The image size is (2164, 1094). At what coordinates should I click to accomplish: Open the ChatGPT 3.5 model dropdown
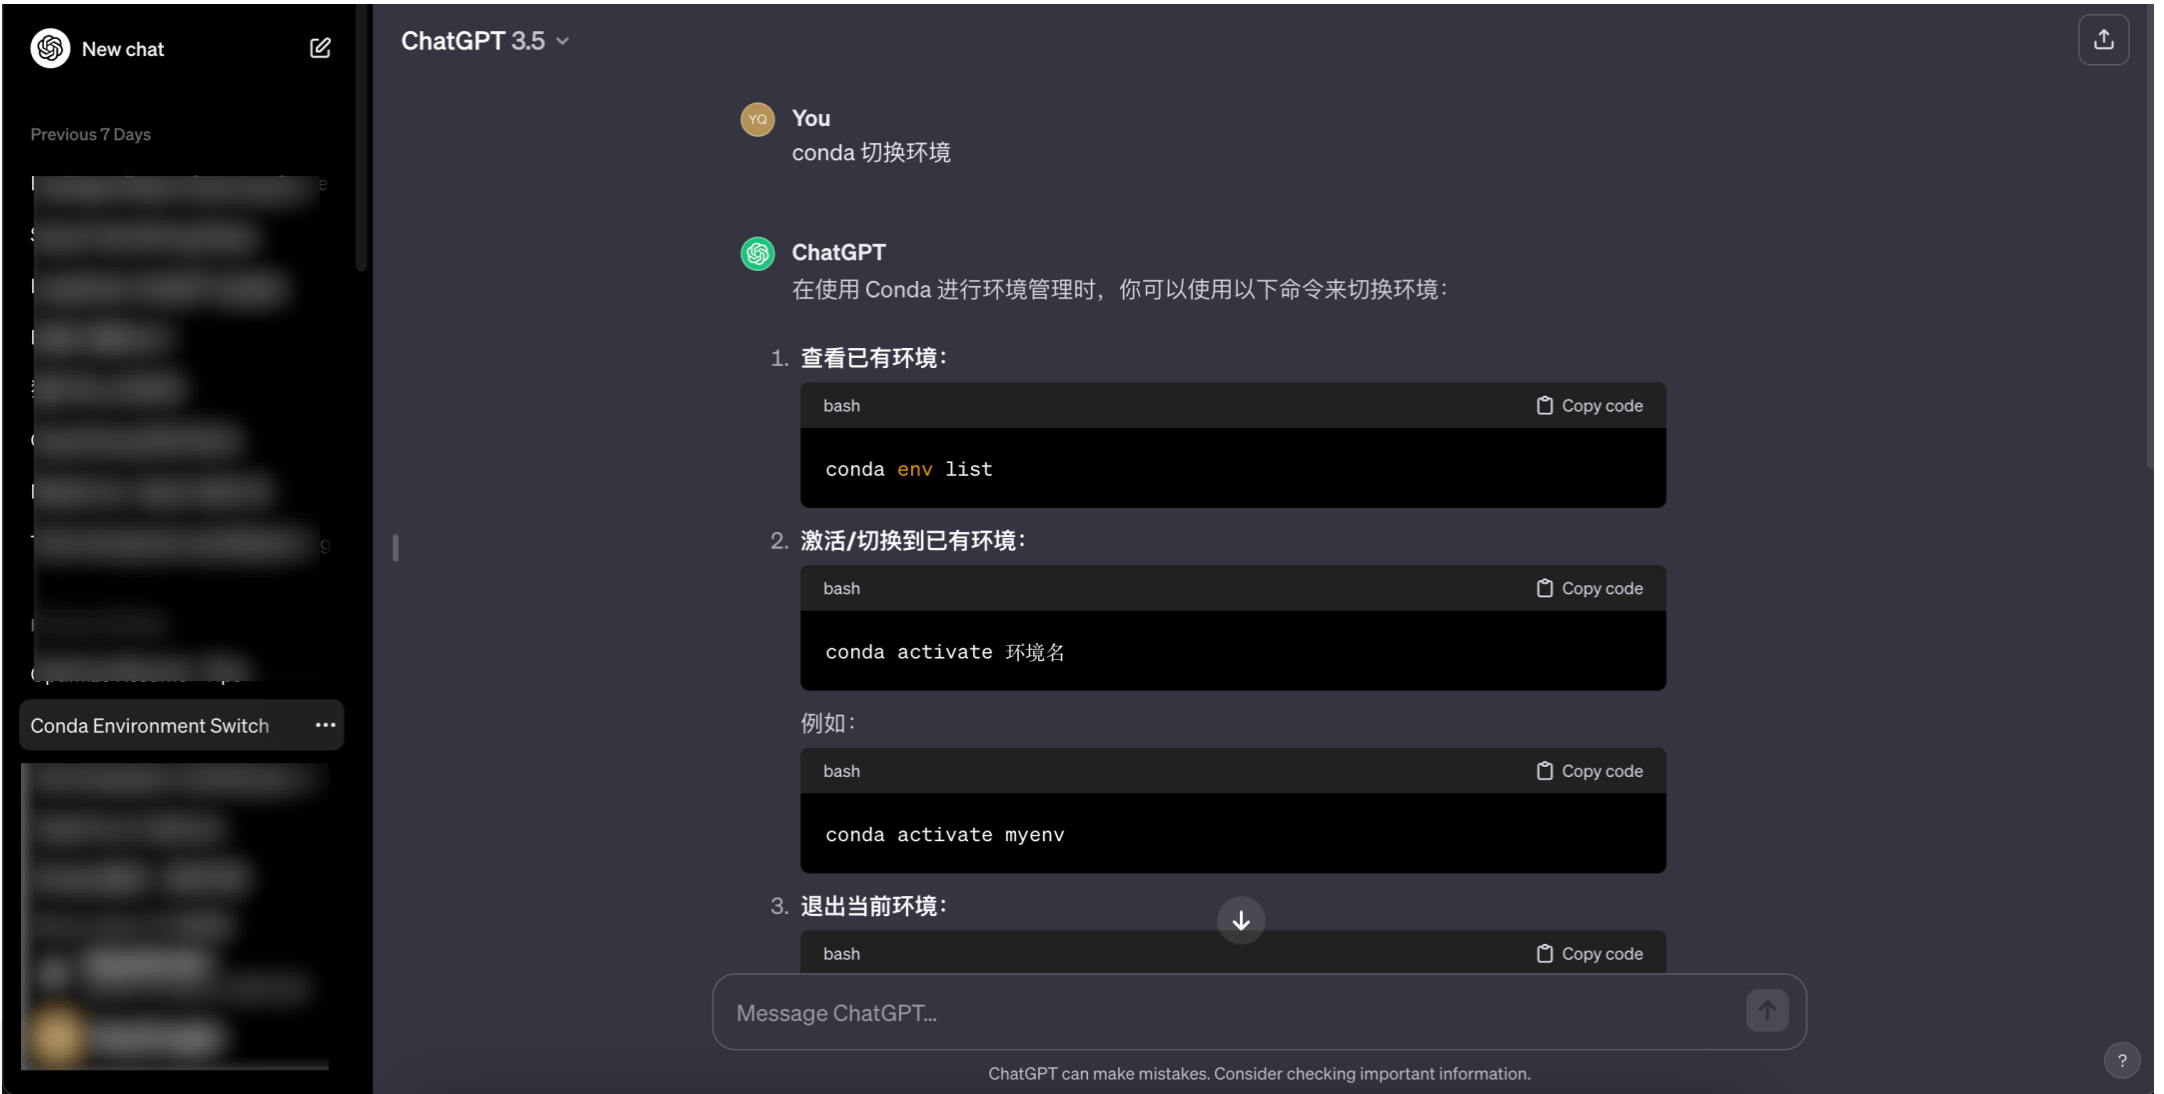[485, 41]
